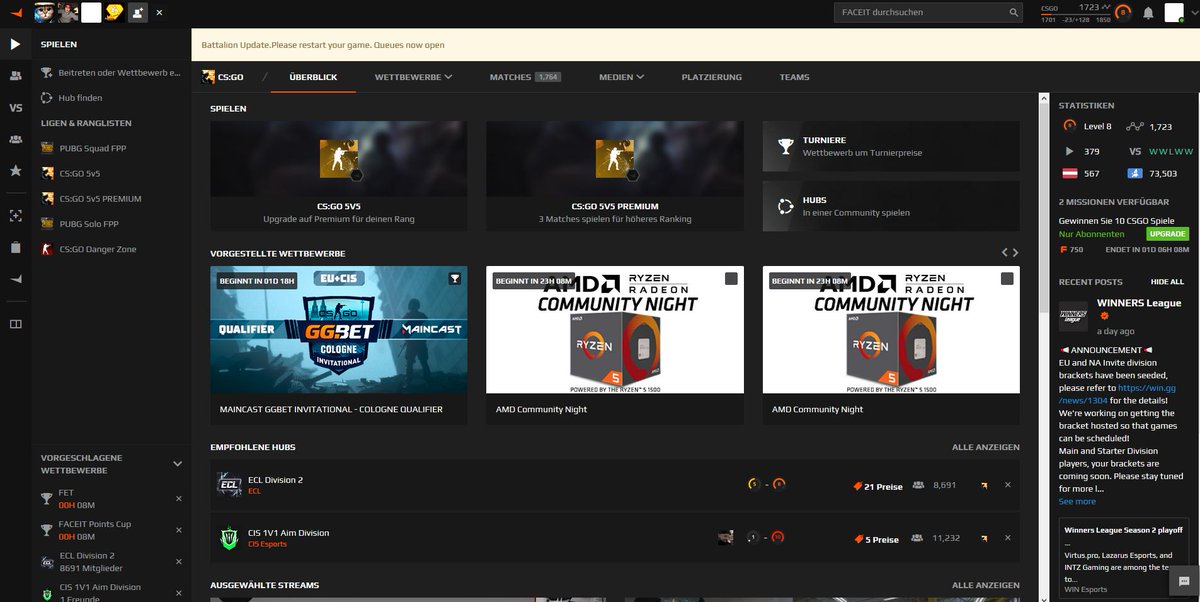The width and height of the screenshot is (1200, 602).
Task: Open the user avatar menu at top right
Action: tap(1174, 13)
